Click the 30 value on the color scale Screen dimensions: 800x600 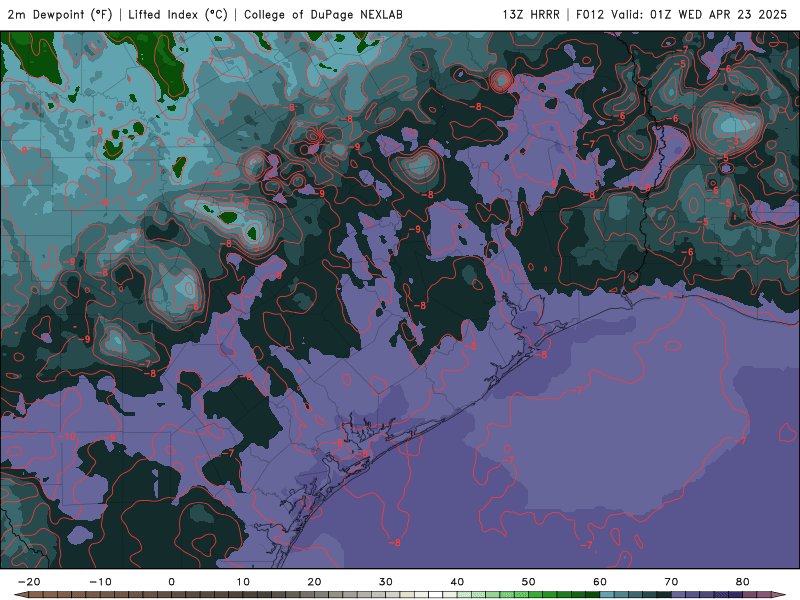pos(386,582)
